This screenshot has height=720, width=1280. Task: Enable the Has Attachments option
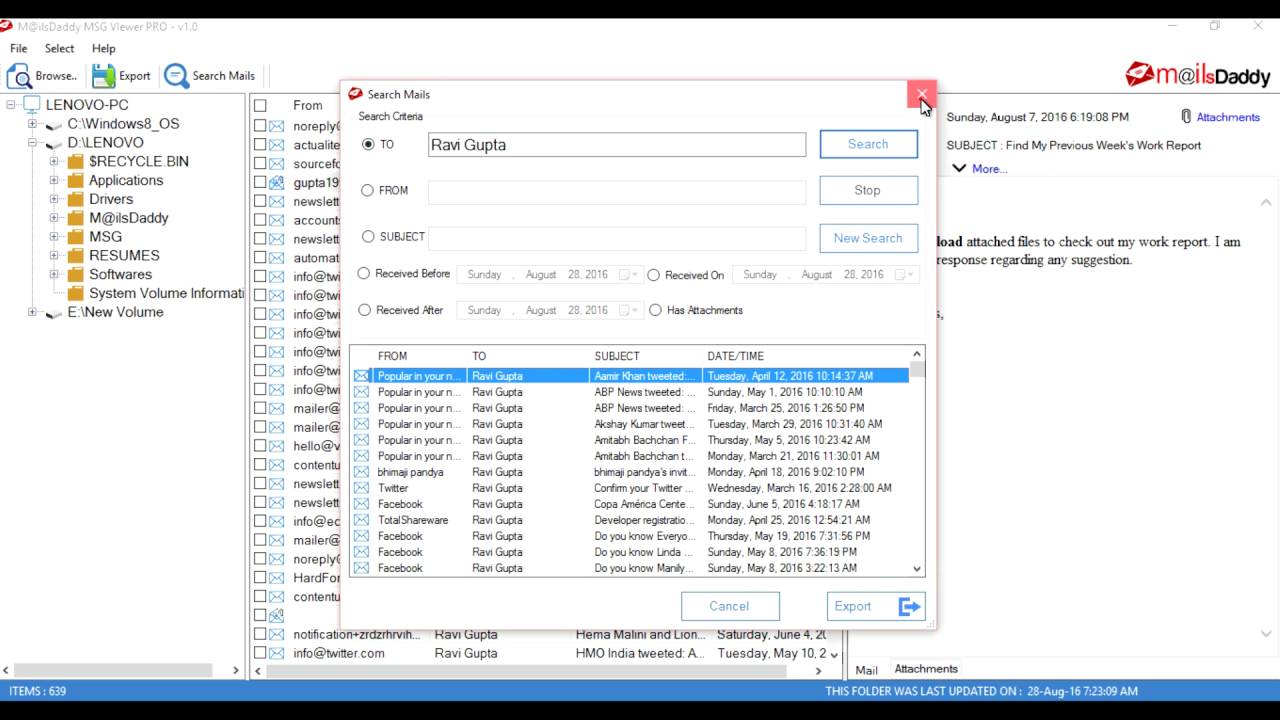pyautogui.click(x=656, y=310)
